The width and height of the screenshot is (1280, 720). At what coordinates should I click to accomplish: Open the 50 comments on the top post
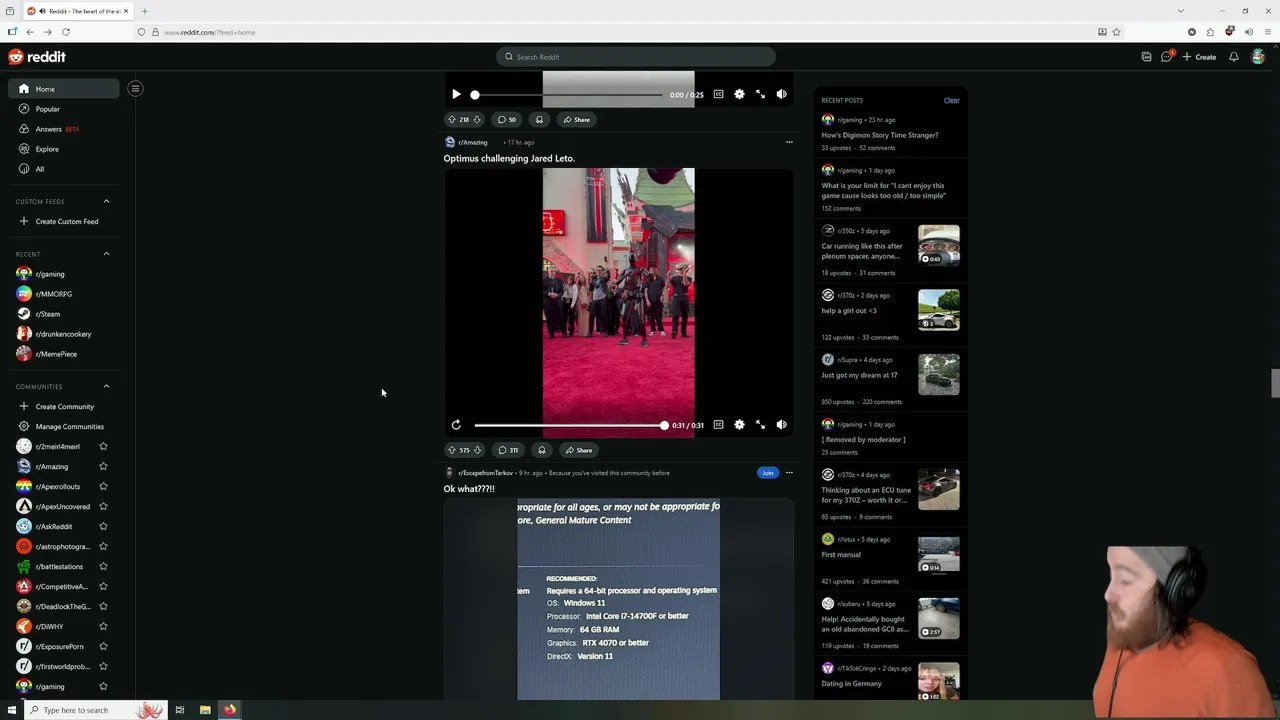507,120
